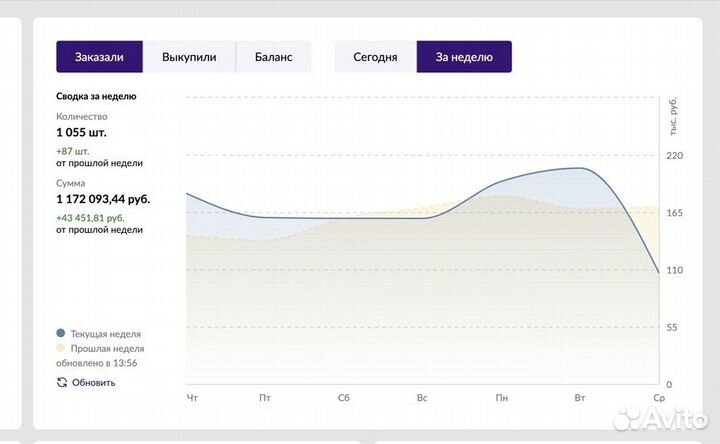Click the 1 055 шт. quantity value
Screen dimensions: 720x444
[x=81, y=132]
